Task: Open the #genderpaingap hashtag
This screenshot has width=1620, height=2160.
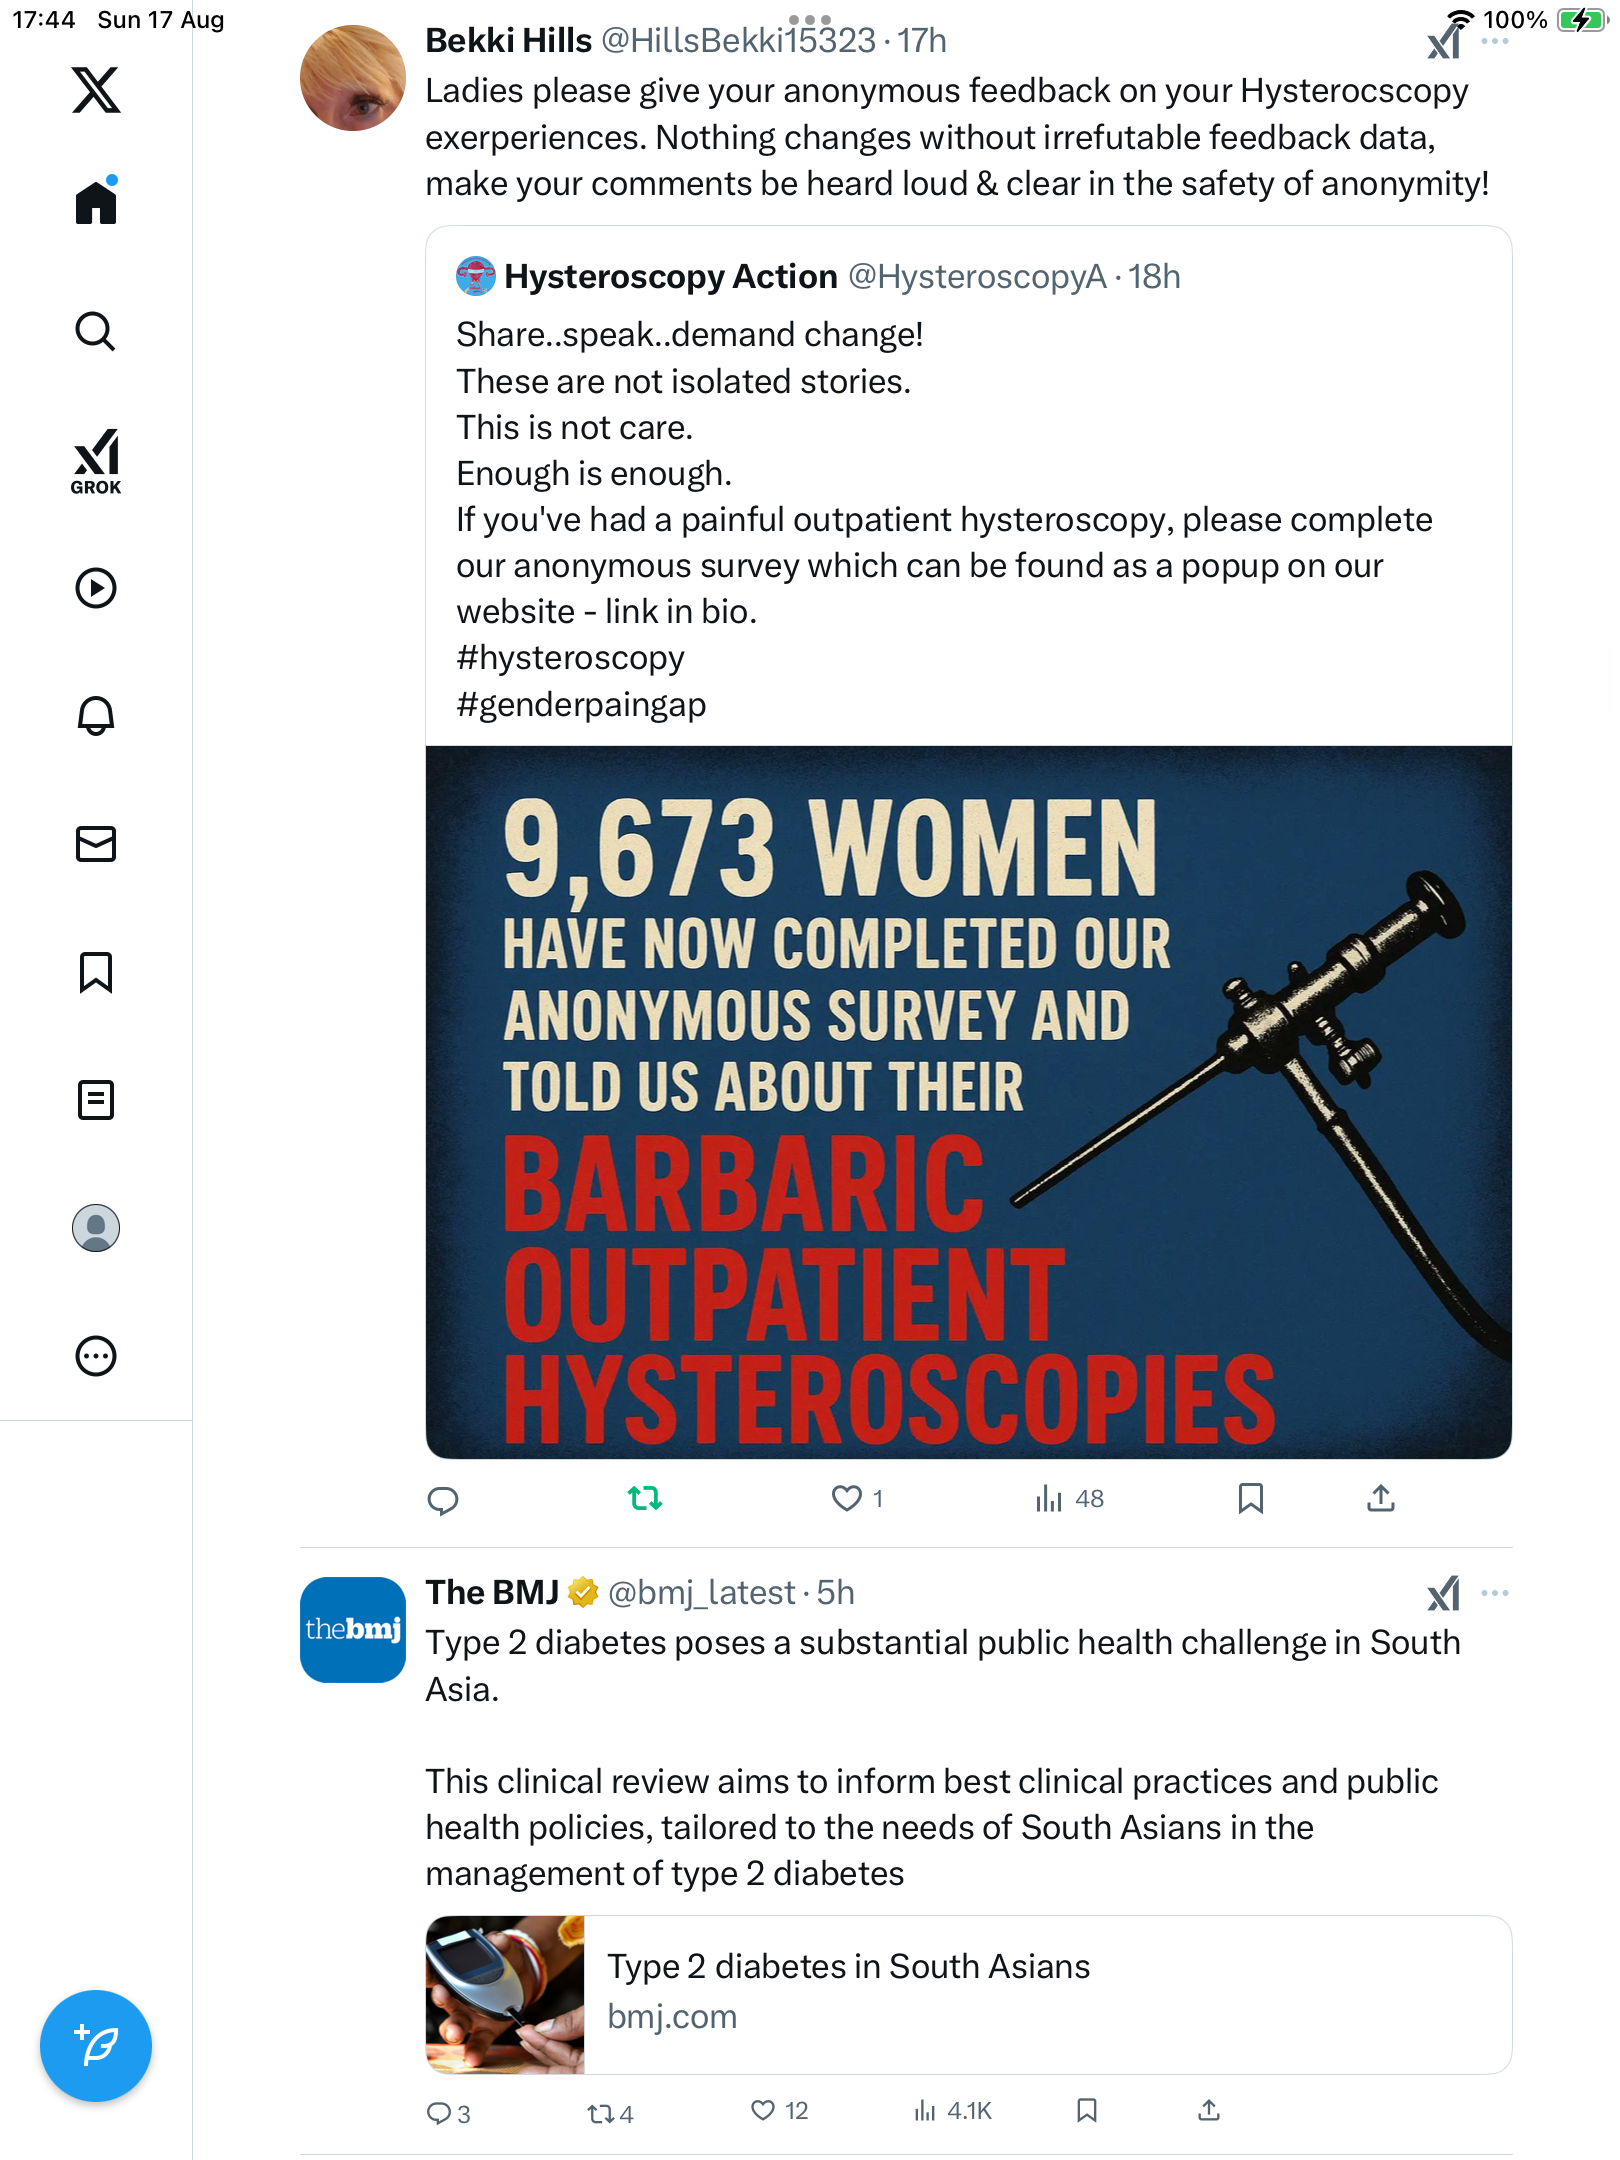Action: [581, 704]
